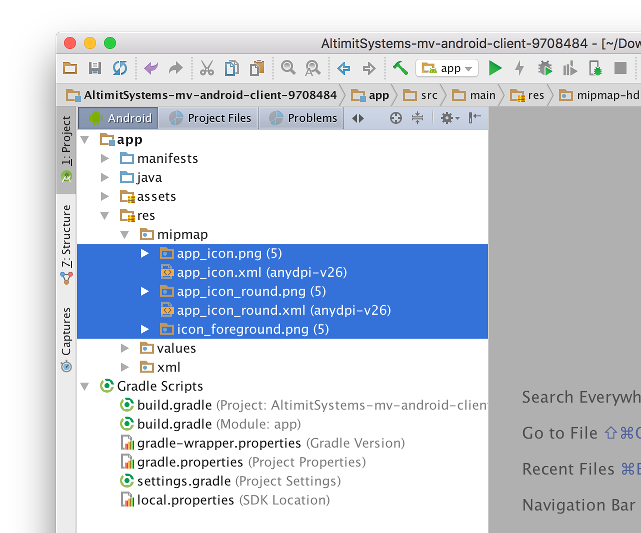Screen dimensions: 641x533
Task: Click project root breadcrumb AltimitSystems-mv-android-client-9708484
Action: tap(202, 95)
